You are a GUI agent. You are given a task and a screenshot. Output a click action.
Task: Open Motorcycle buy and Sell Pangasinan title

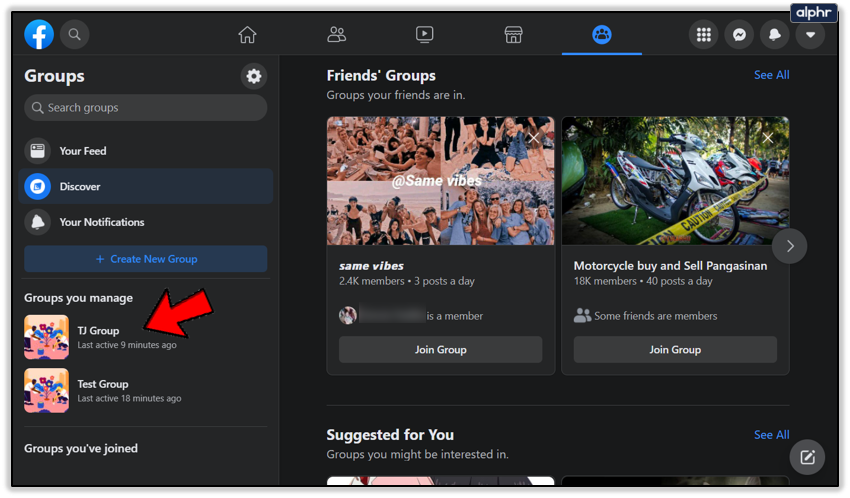tap(670, 266)
